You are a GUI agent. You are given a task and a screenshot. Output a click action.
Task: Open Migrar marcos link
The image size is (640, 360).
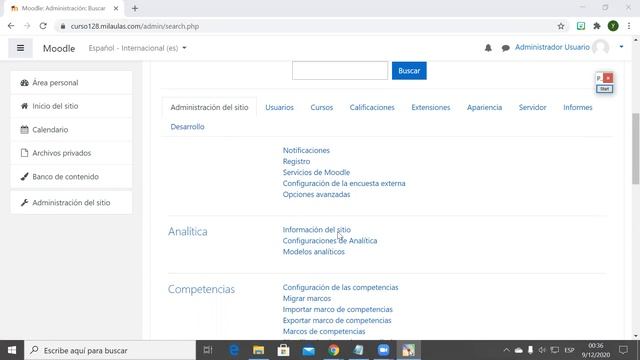[x=307, y=298]
